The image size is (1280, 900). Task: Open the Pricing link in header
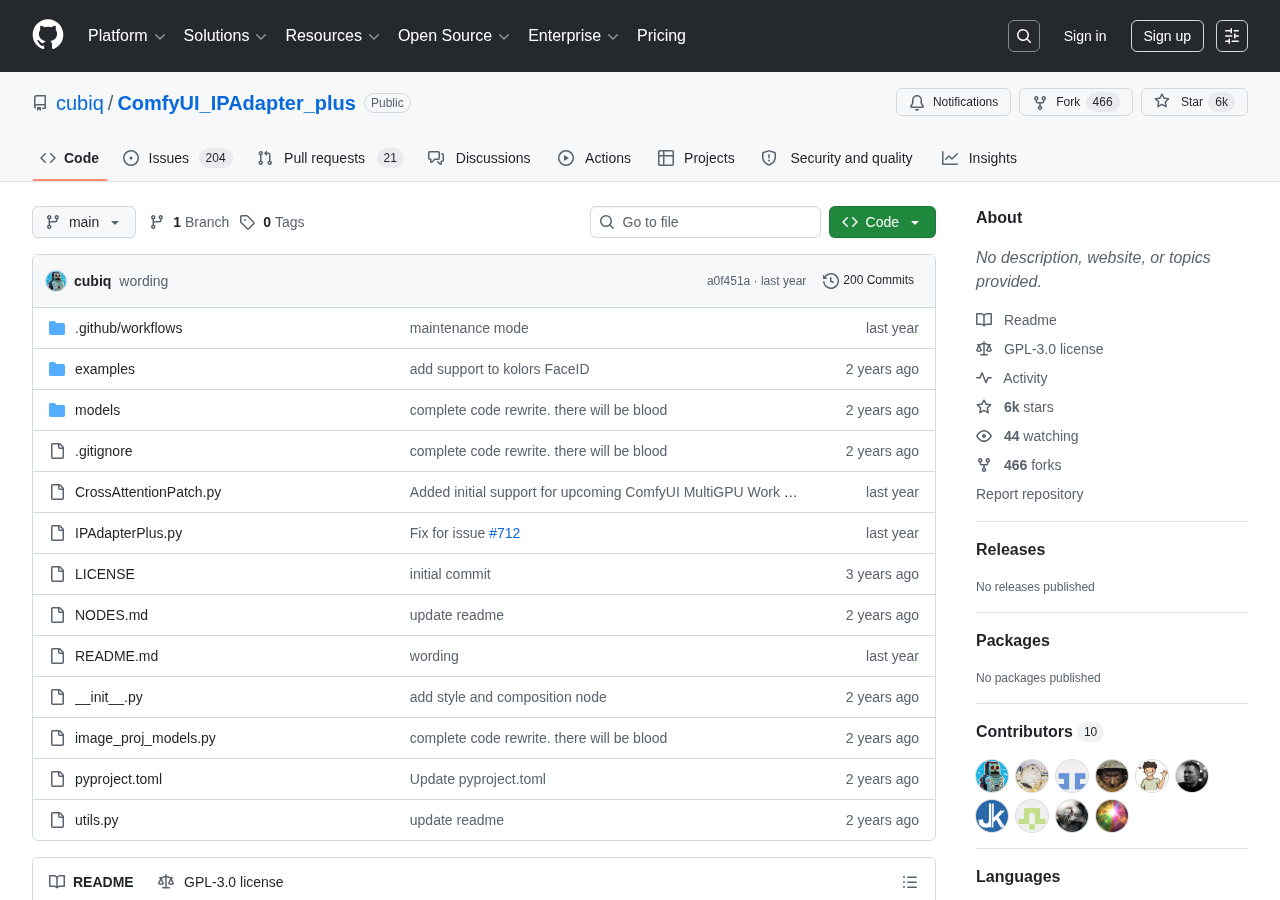[x=661, y=36]
